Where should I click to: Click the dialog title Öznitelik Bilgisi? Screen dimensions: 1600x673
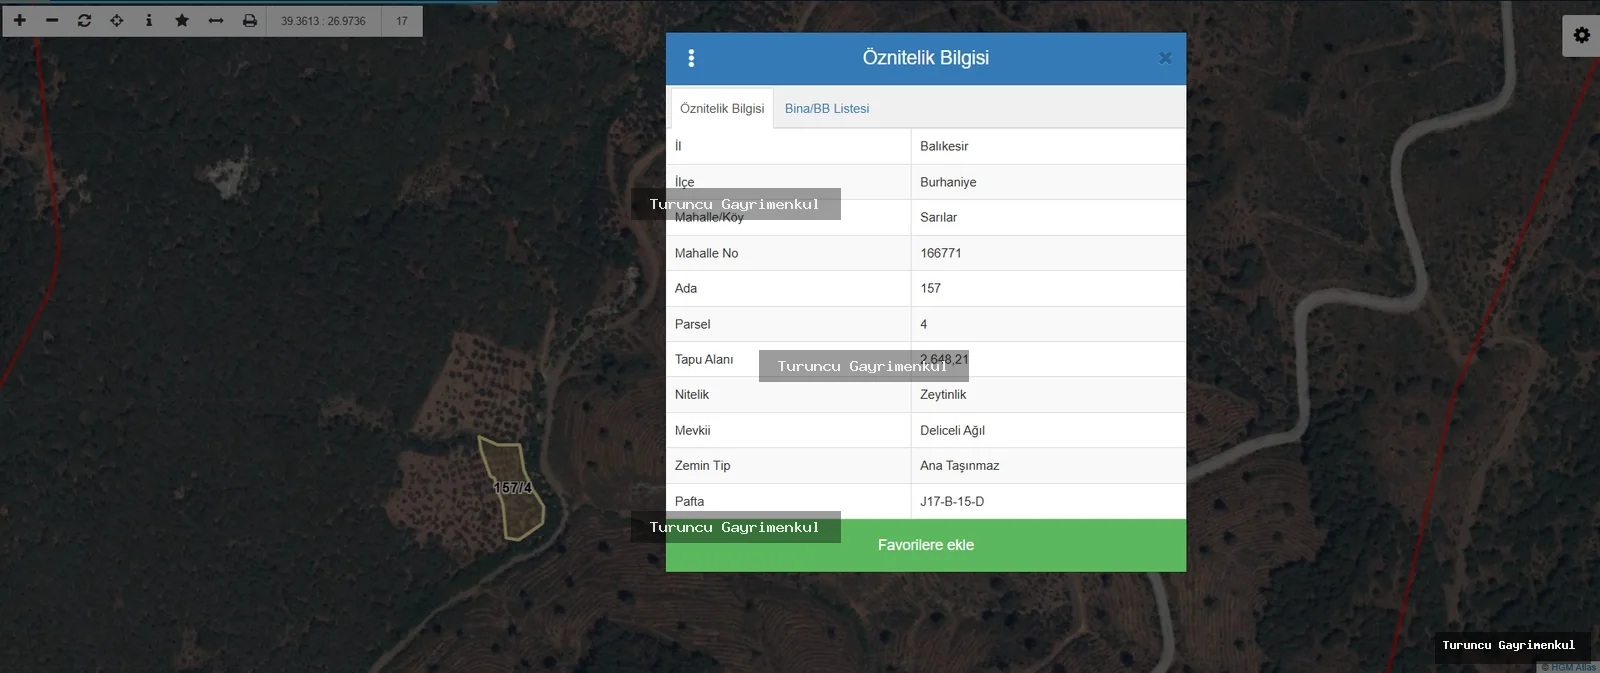click(926, 58)
